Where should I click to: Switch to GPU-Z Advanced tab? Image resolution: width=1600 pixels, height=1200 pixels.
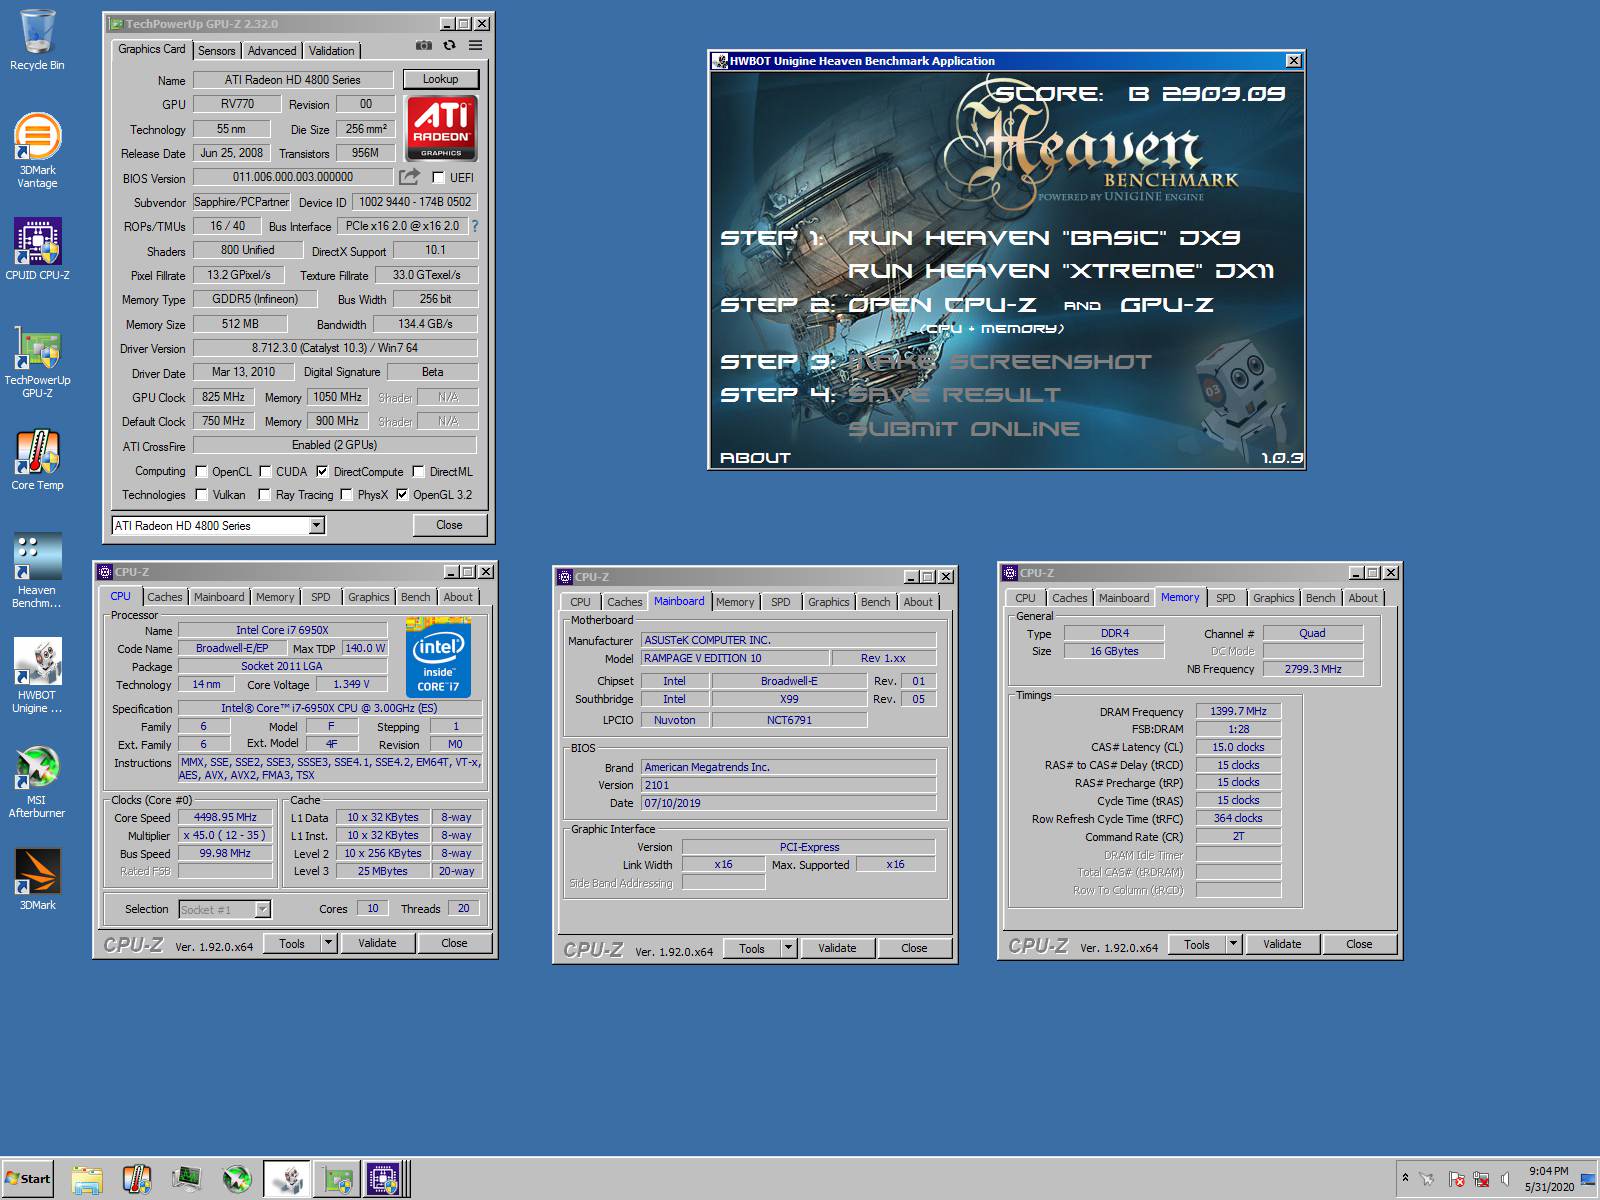coord(272,51)
